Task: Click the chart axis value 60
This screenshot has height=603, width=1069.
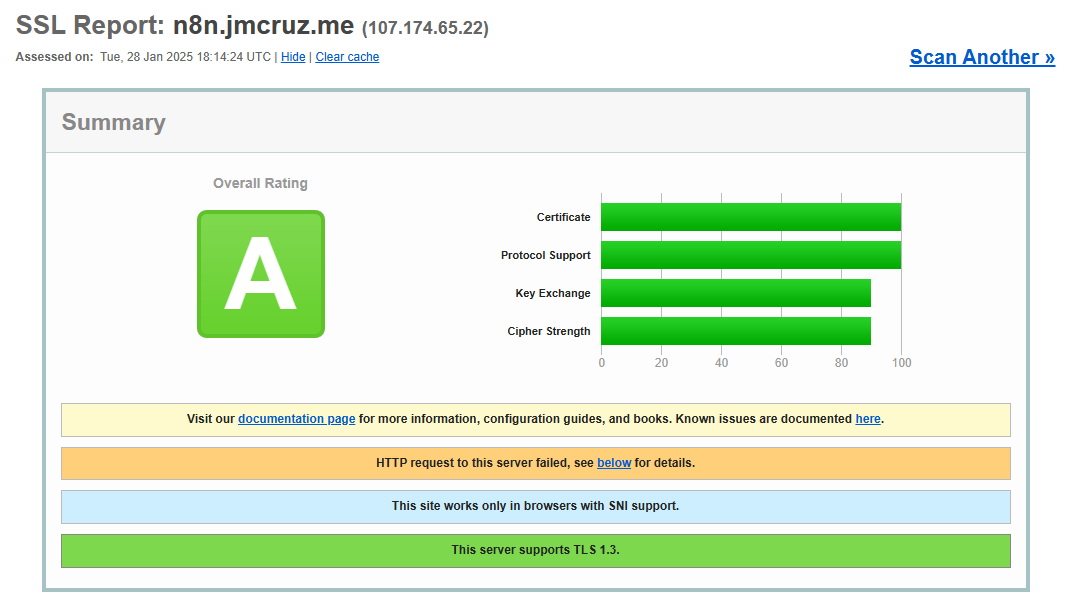Action: pos(781,363)
